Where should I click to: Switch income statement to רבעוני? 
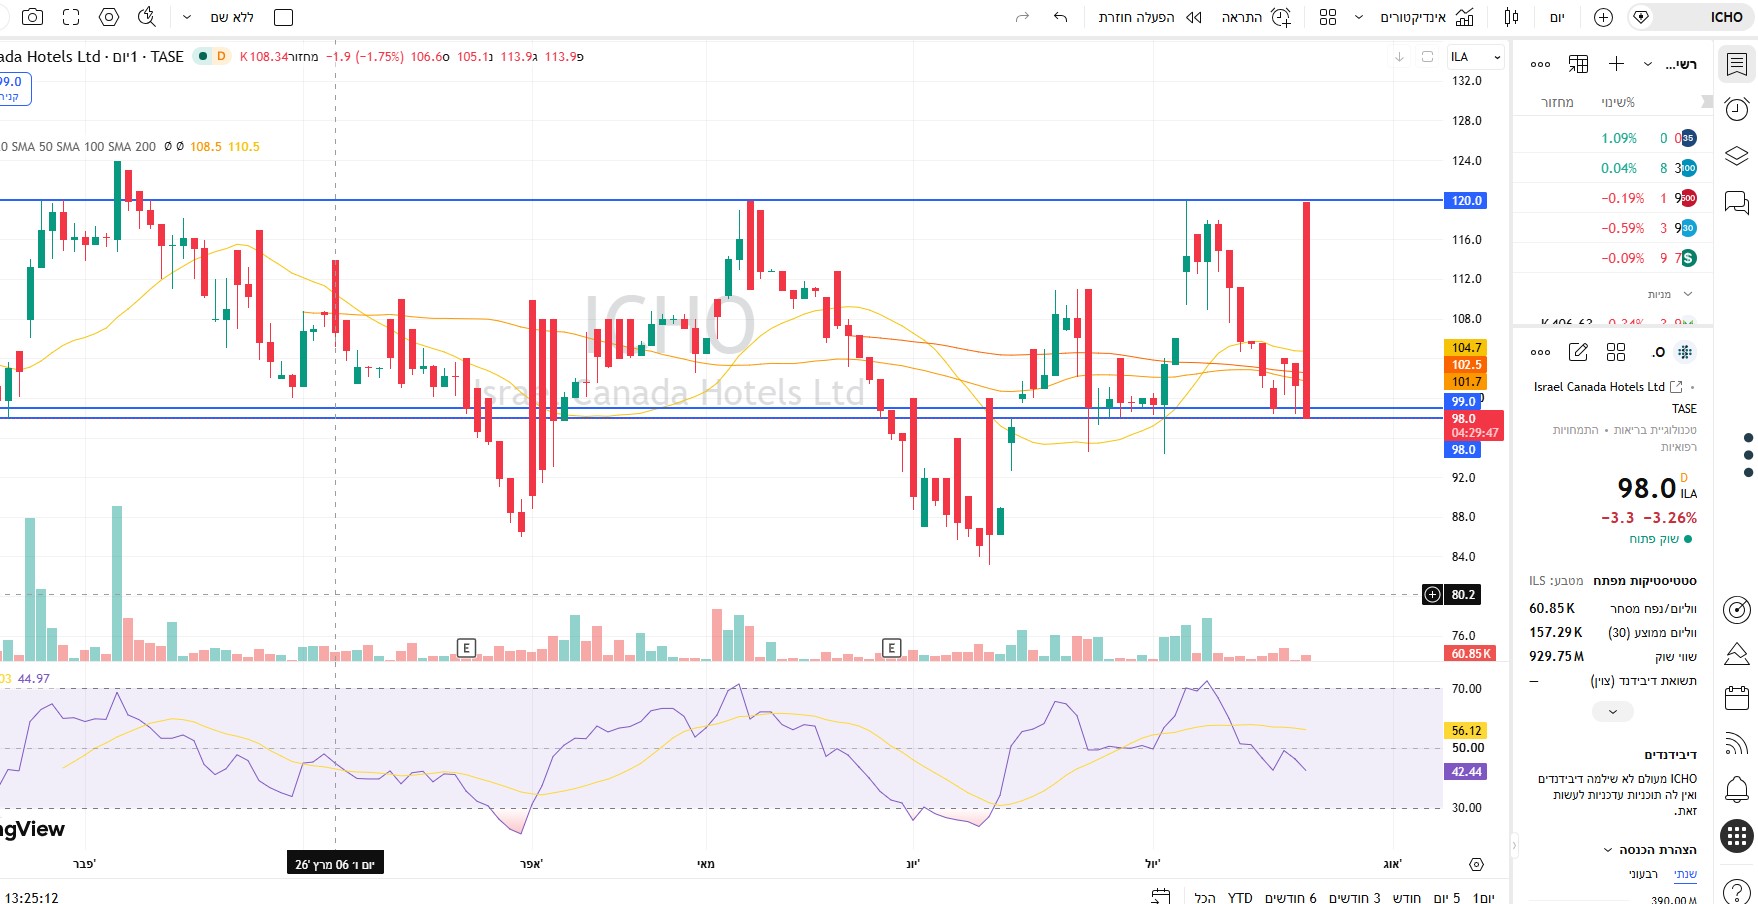click(x=1643, y=874)
